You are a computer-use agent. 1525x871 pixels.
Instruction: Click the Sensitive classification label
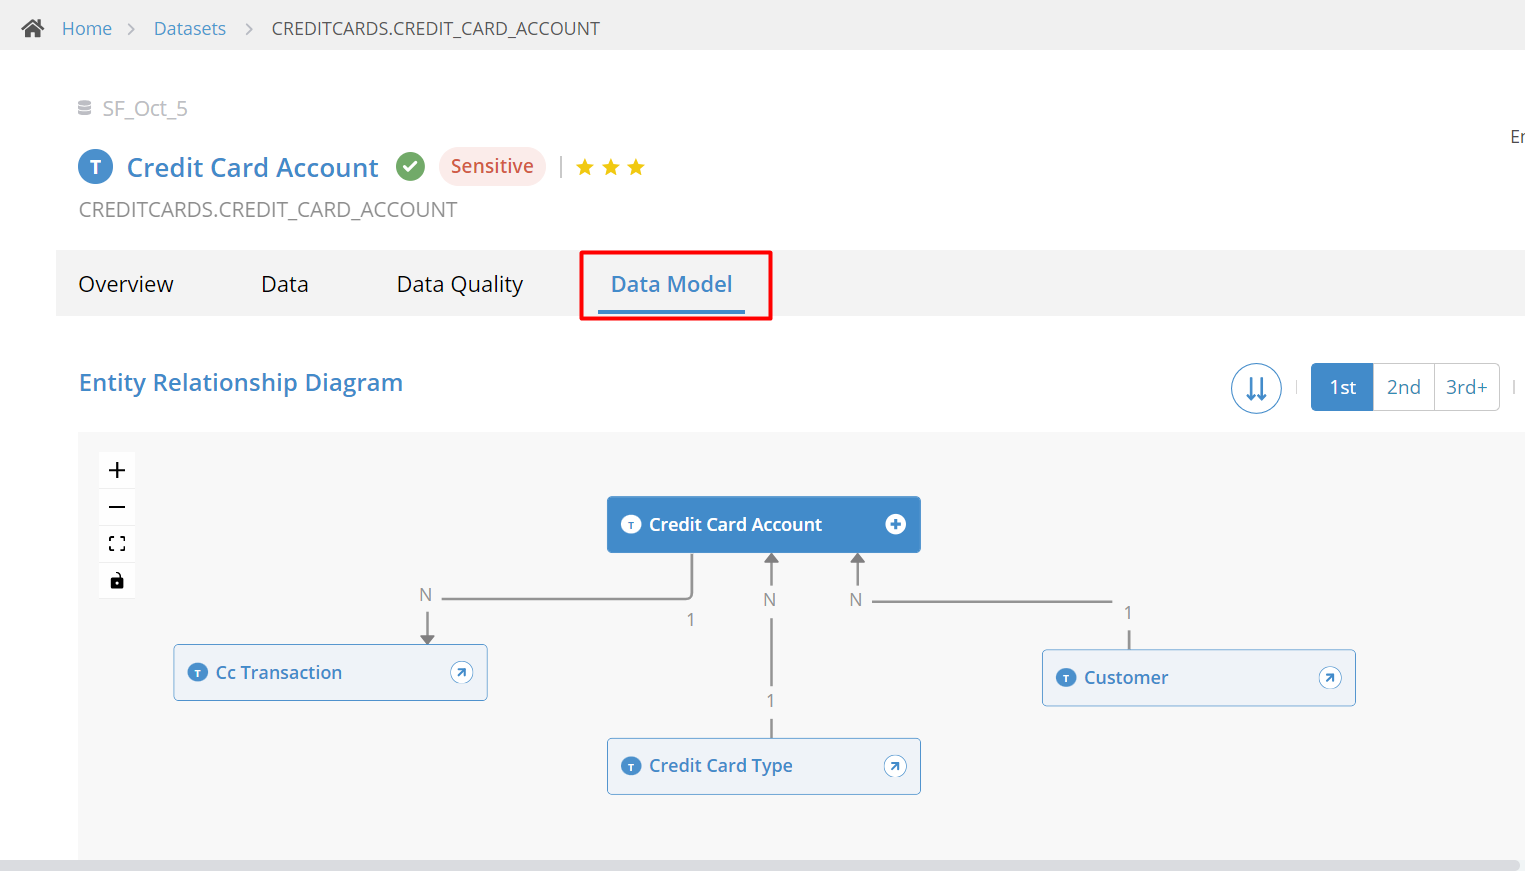pos(492,166)
